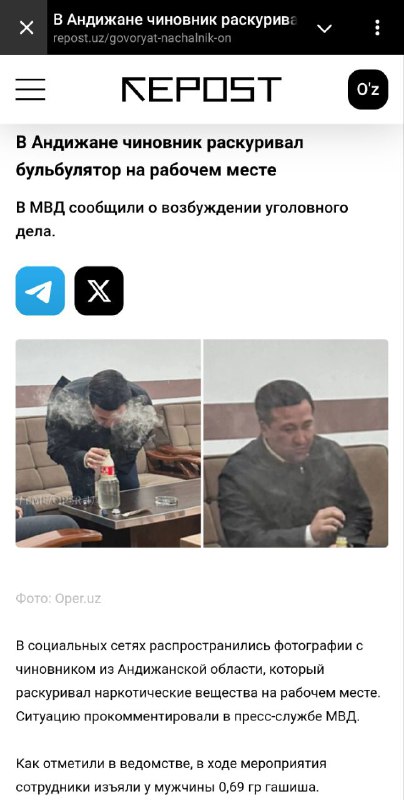Open the hamburger navigation menu
The width and height of the screenshot is (404, 800).
(30, 89)
